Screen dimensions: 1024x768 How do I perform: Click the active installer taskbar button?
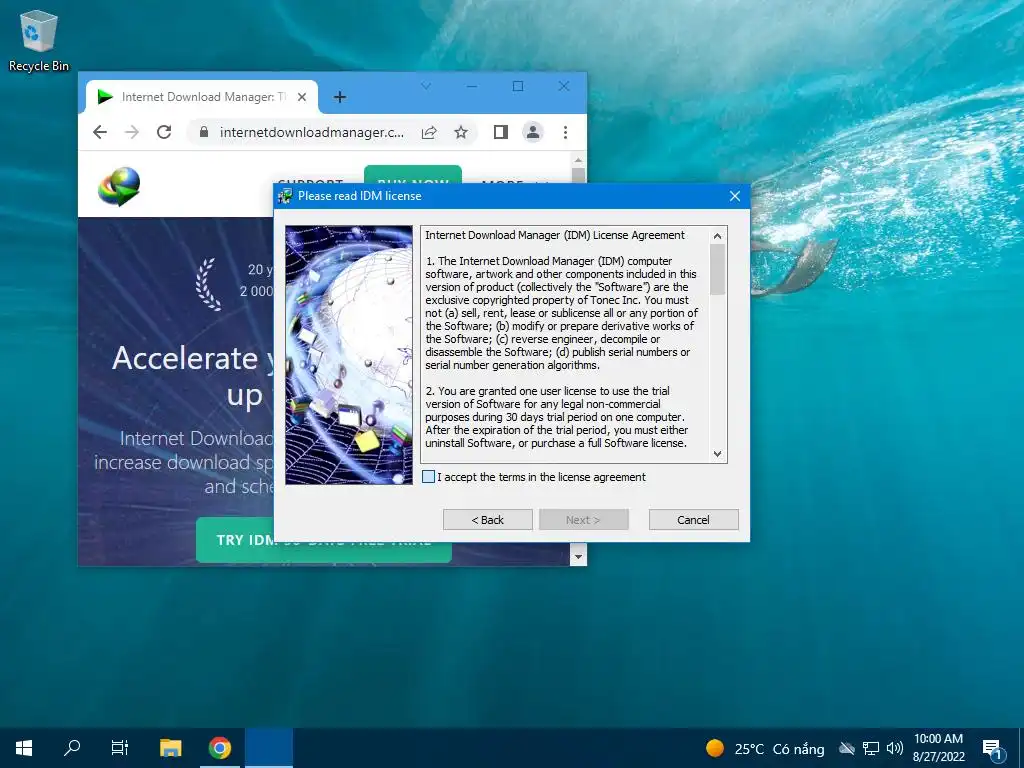point(269,748)
